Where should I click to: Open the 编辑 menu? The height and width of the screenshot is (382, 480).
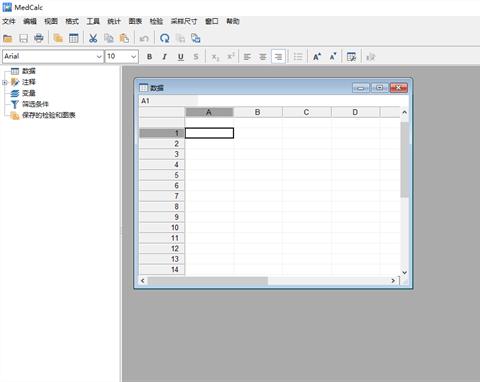pos(30,21)
